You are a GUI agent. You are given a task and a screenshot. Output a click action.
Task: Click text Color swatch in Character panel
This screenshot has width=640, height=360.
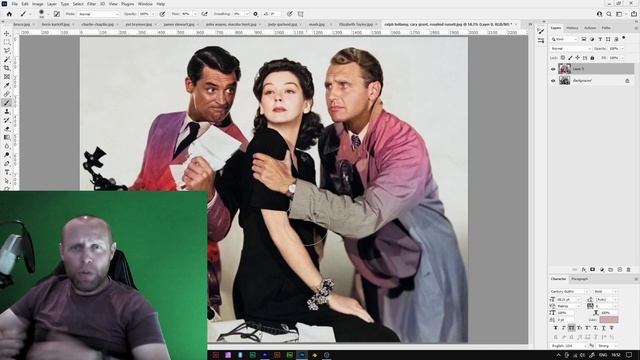pyautogui.click(x=609, y=320)
